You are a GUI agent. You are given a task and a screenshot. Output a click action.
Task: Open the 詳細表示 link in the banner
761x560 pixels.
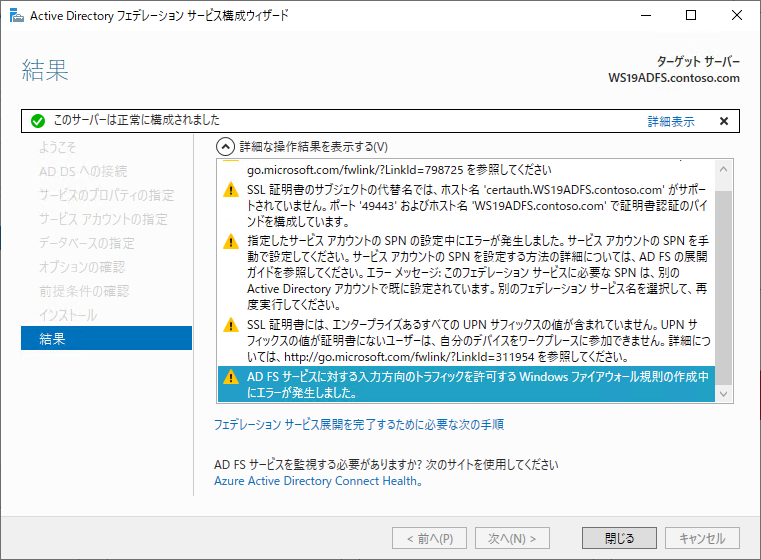coord(671,121)
